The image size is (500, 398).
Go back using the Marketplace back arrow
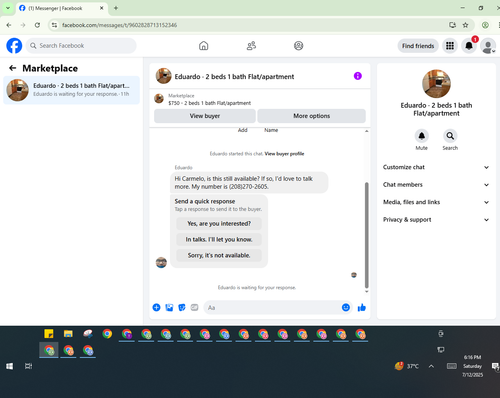(13, 68)
